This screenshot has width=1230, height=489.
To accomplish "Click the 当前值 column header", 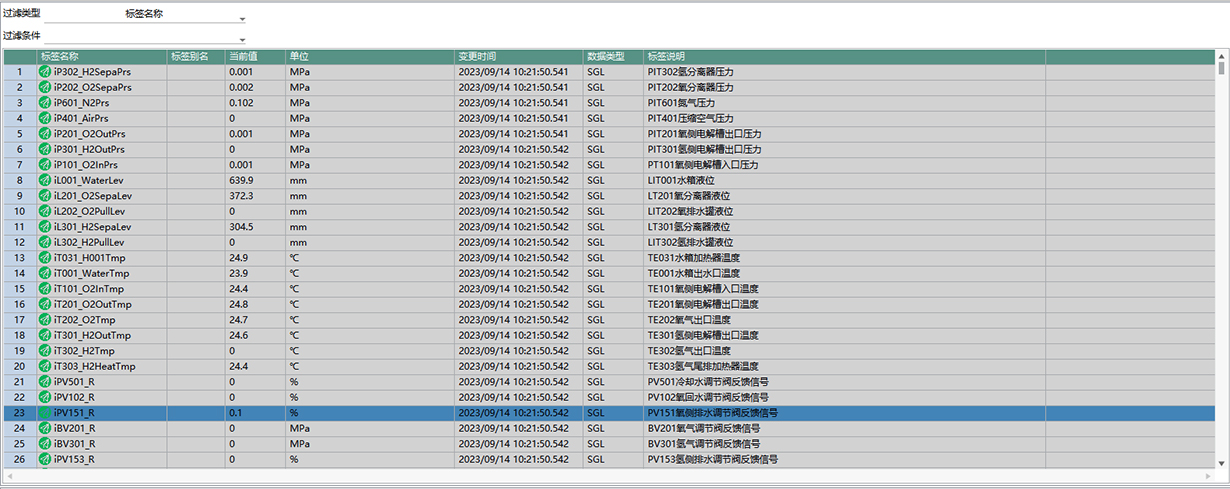I will pos(254,57).
